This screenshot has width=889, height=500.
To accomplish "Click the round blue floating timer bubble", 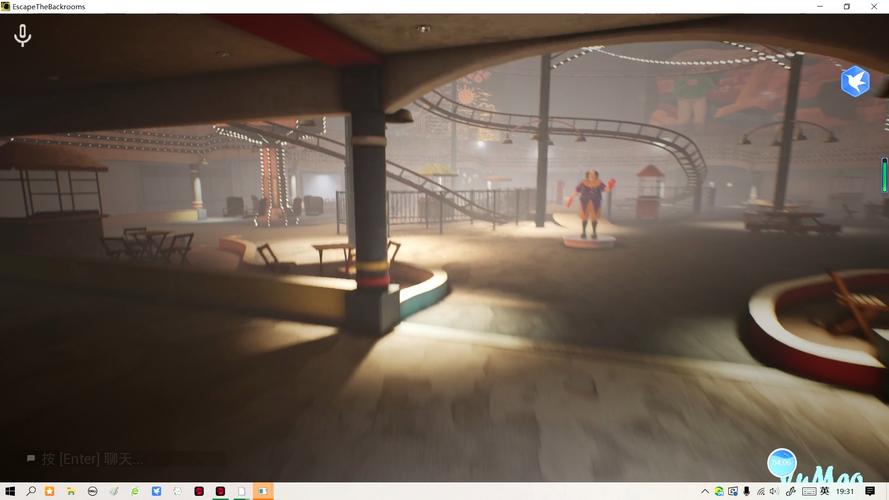I will tap(782, 463).
